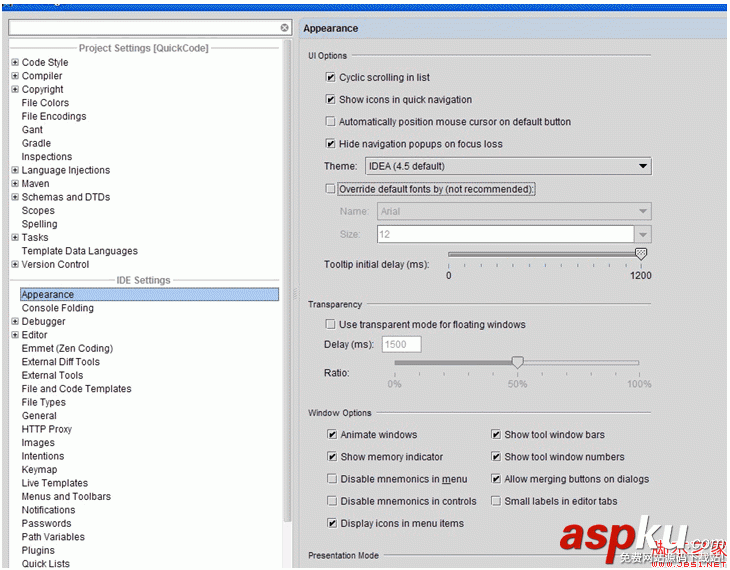This screenshot has height=570, width=730.
Task: Open External Diff Tools settings
Action: [61, 362]
